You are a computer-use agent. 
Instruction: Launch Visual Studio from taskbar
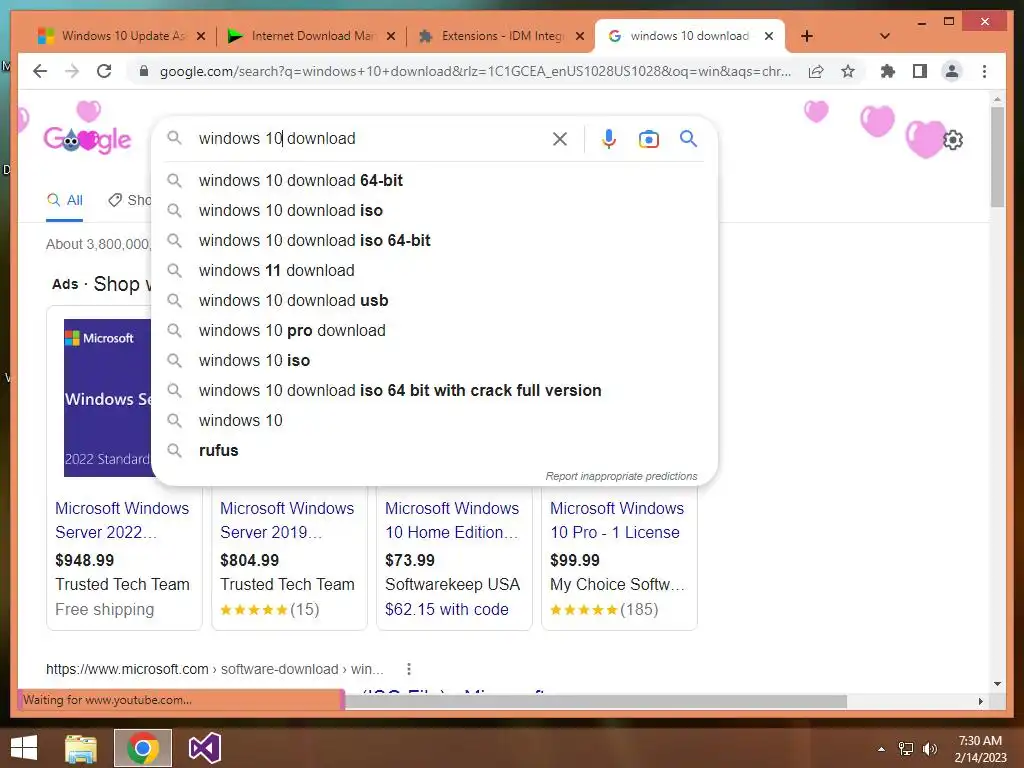pos(205,748)
